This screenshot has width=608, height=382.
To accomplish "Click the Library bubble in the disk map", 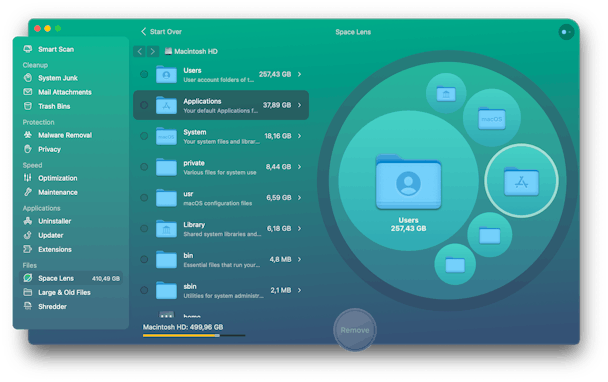I will click(x=446, y=93).
